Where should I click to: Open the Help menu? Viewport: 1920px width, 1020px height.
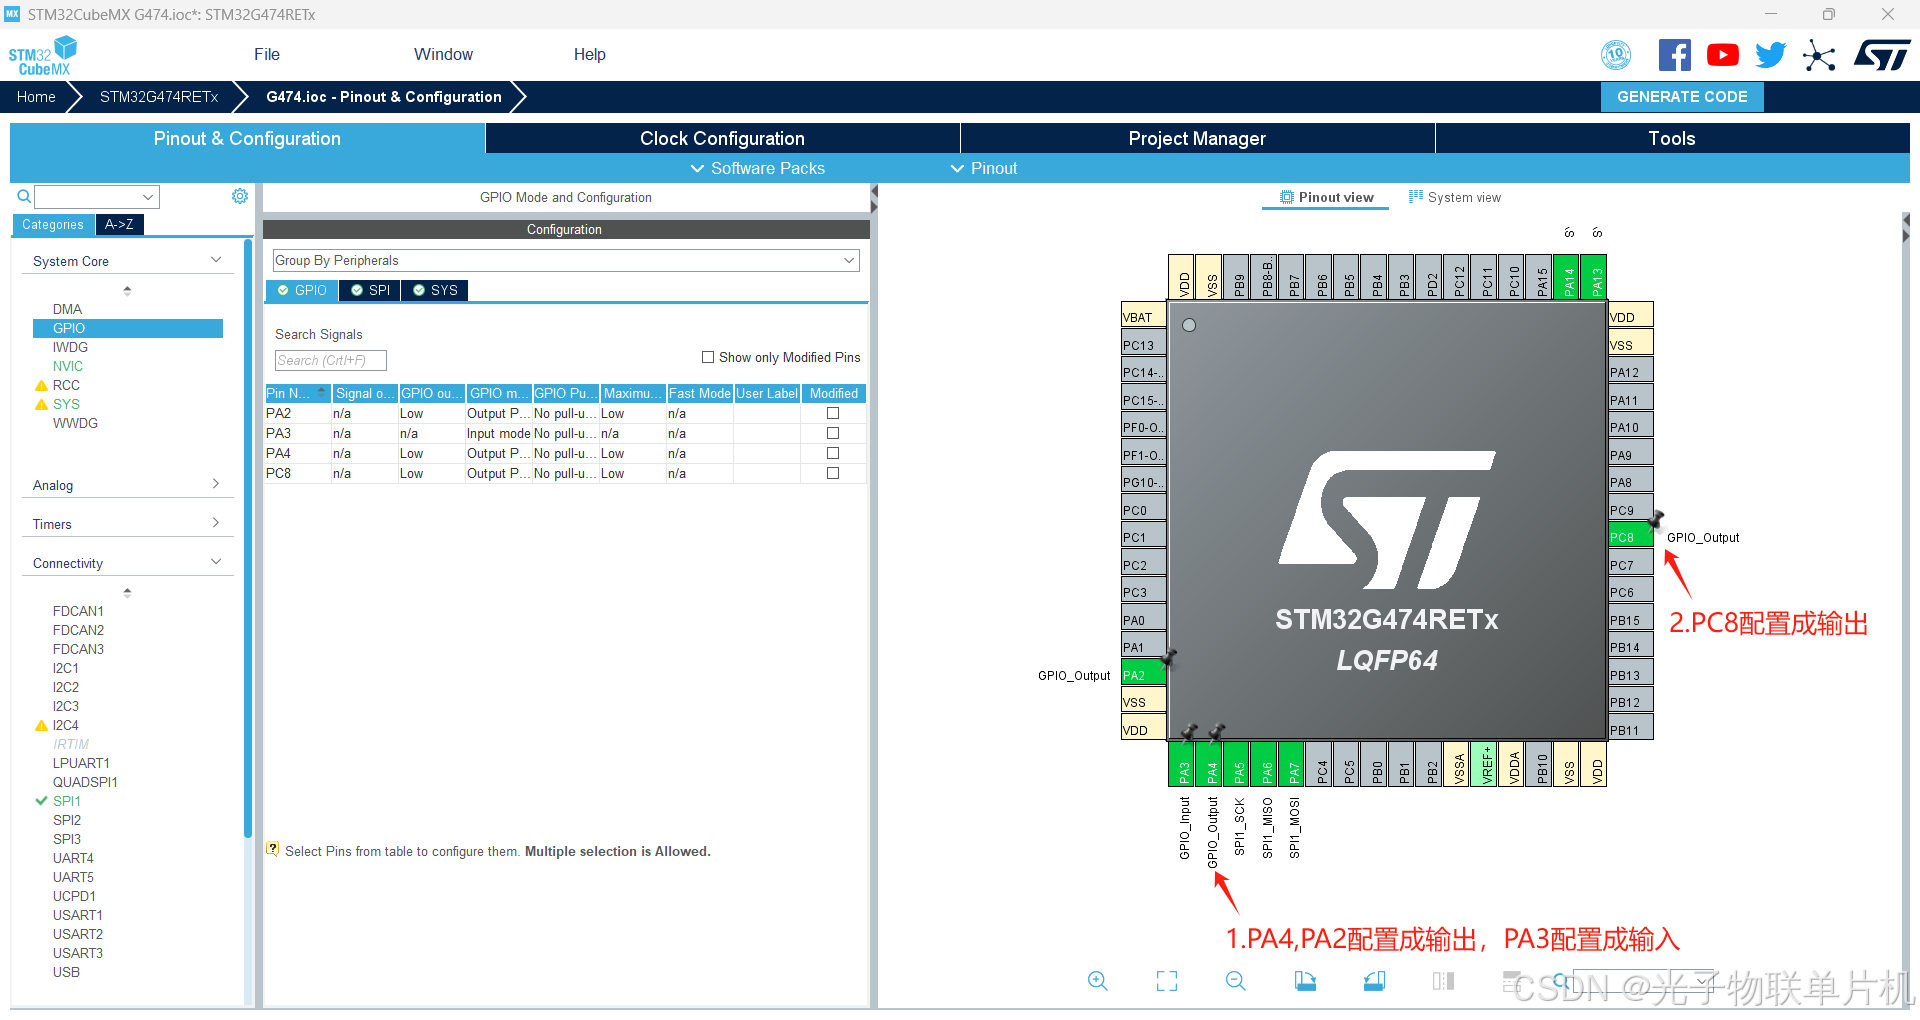(589, 54)
